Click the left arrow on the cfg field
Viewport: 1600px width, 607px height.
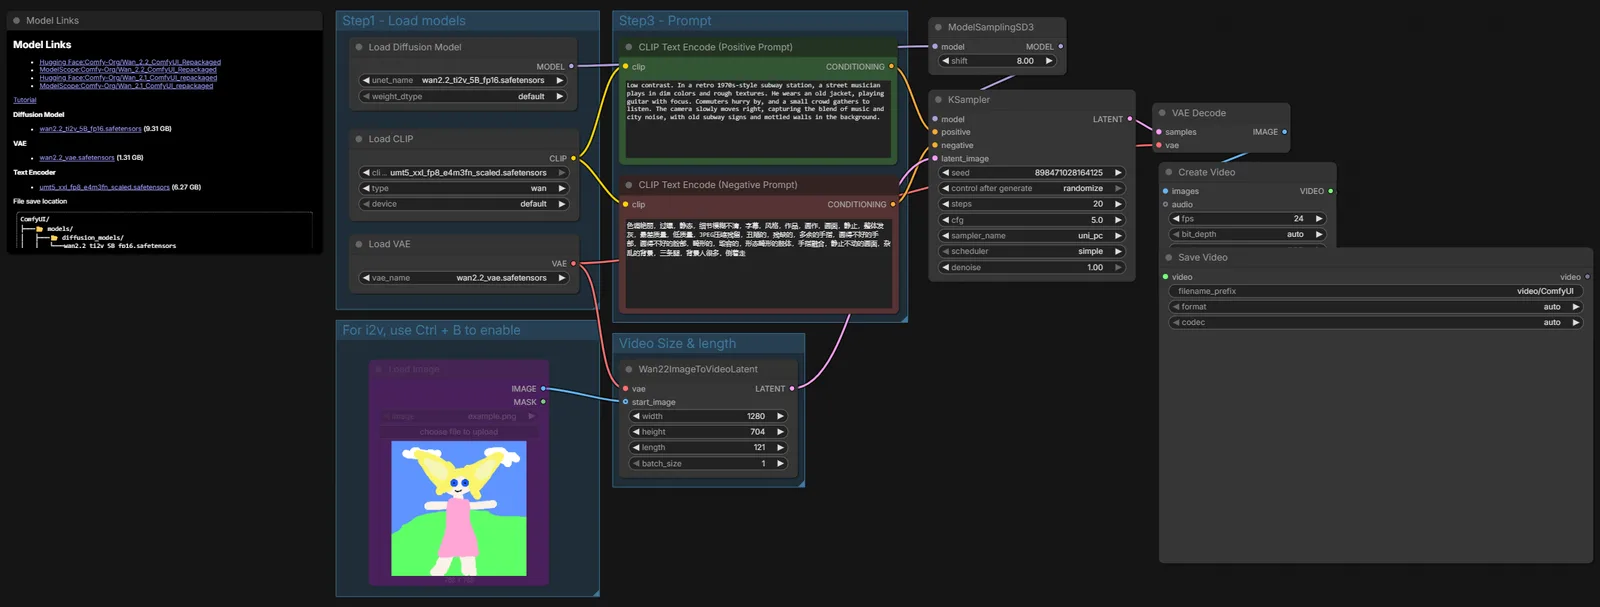tap(945, 220)
